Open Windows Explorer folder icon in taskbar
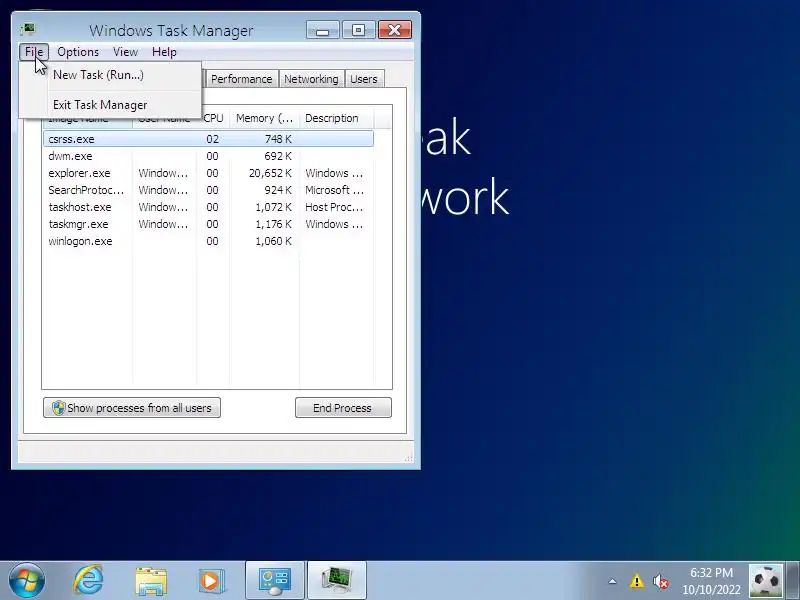The width and height of the screenshot is (800, 600). point(151,581)
